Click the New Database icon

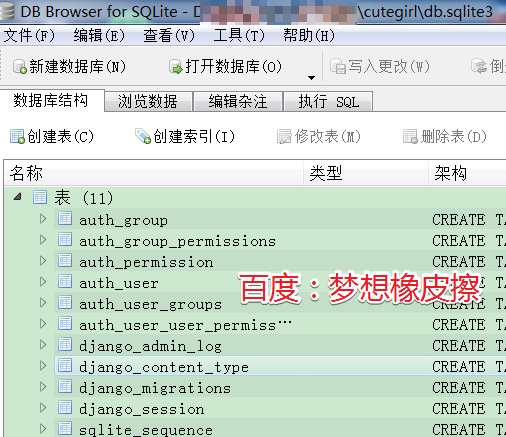[x=20, y=67]
